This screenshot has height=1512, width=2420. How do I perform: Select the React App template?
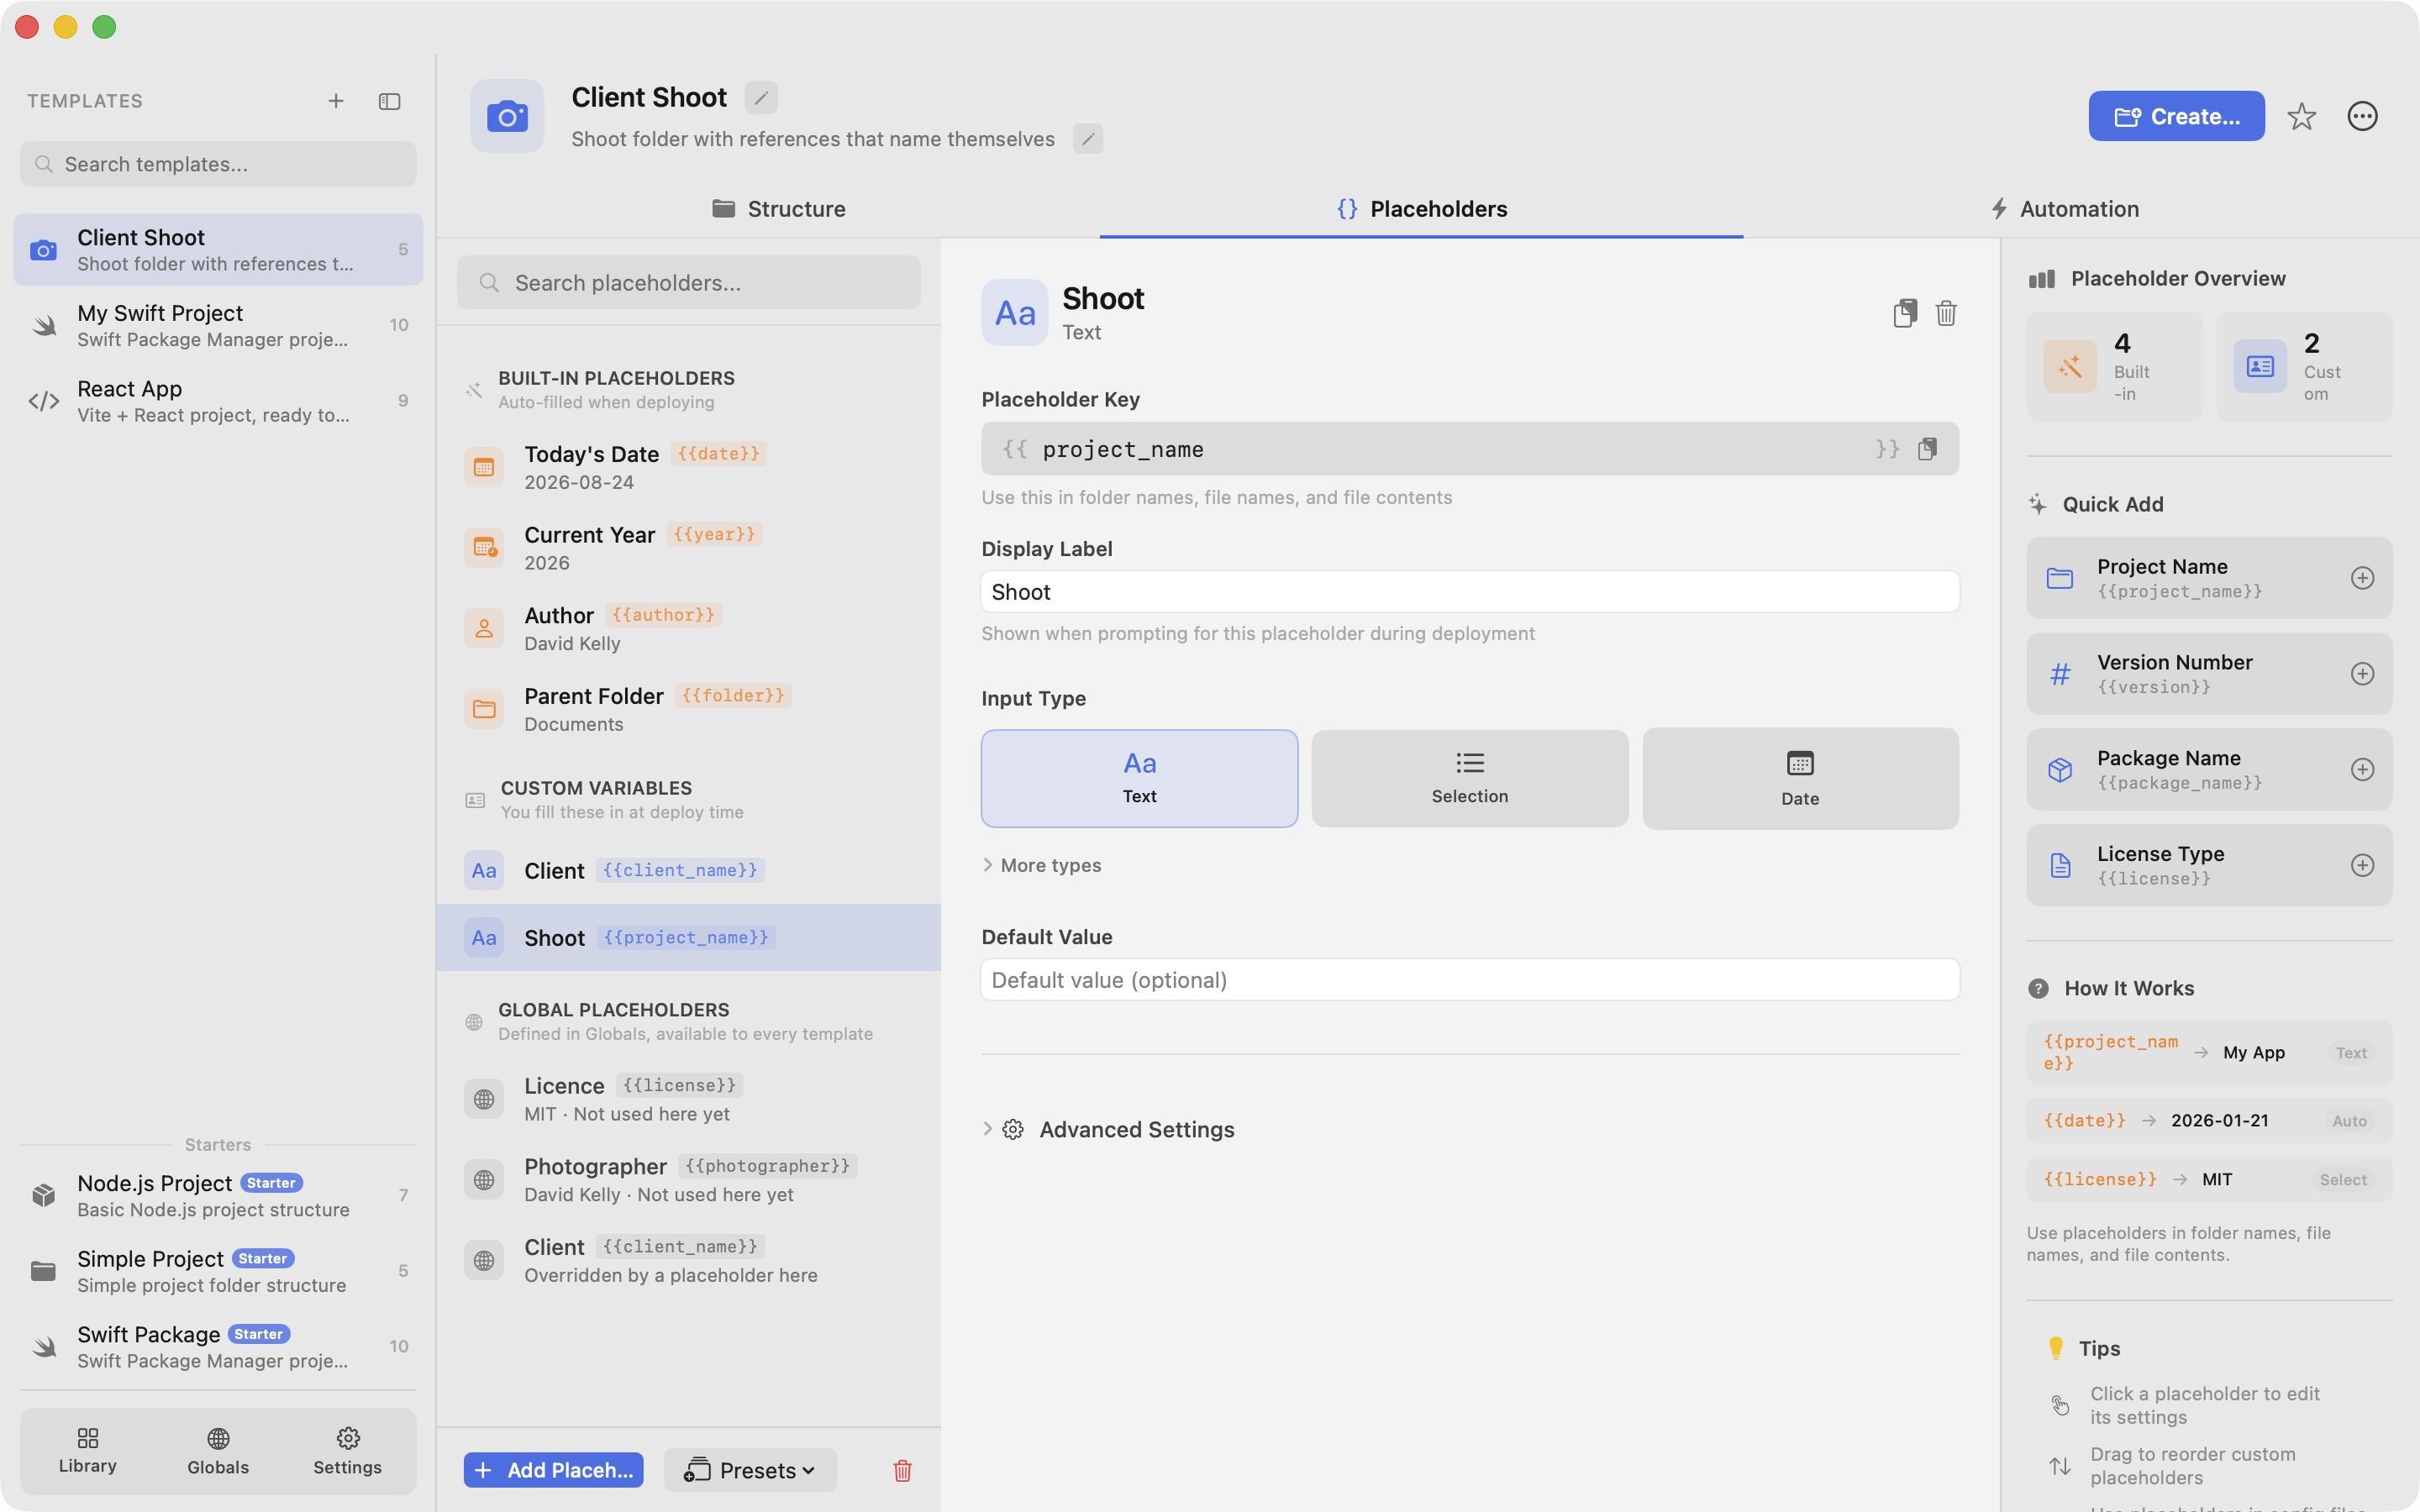(x=218, y=401)
